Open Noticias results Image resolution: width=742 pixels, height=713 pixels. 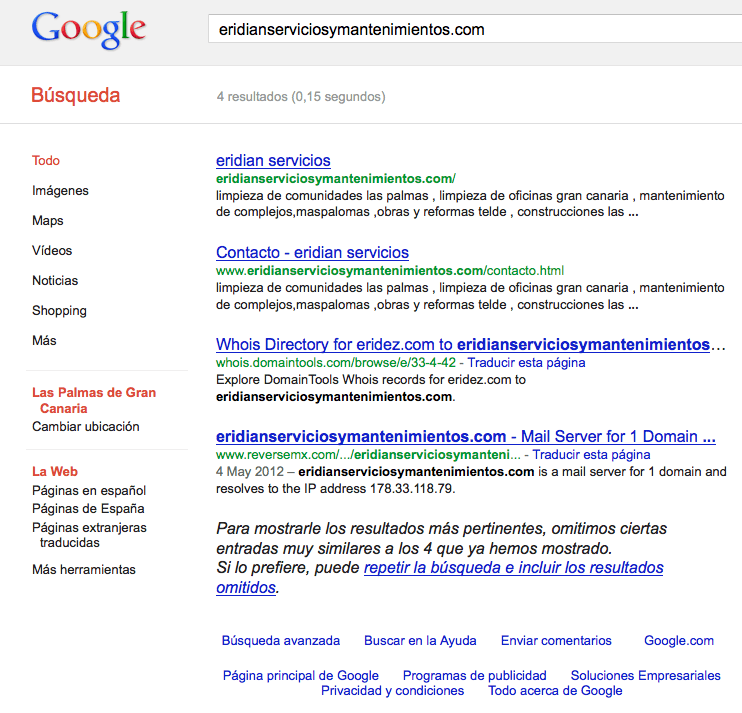pos(55,281)
